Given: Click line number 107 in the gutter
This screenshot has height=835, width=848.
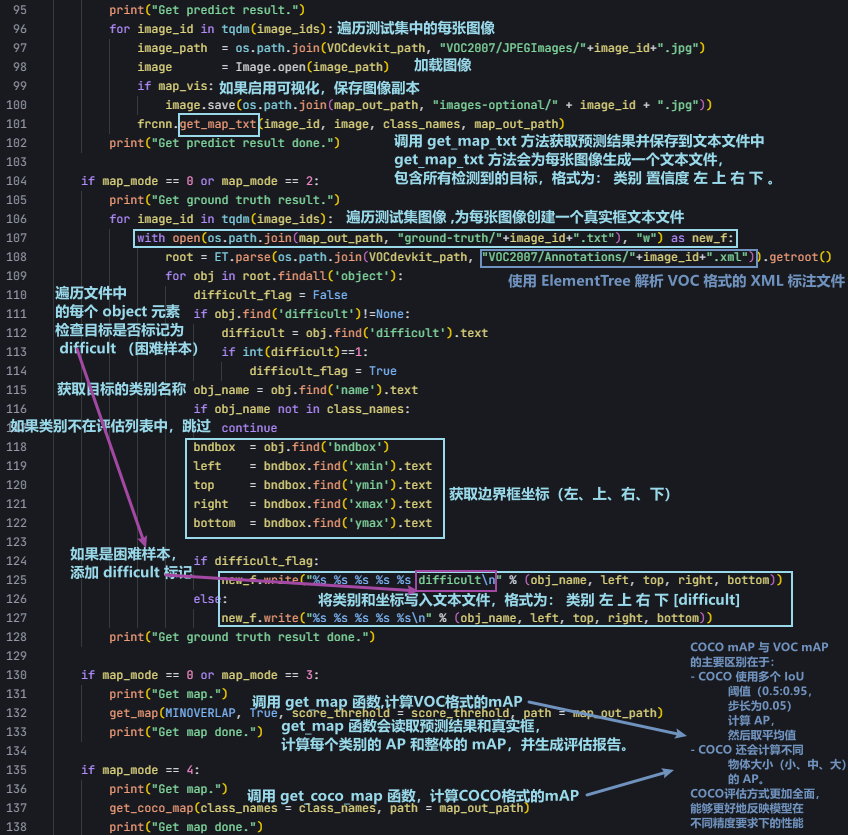Looking at the screenshot, I should point(16,238).
